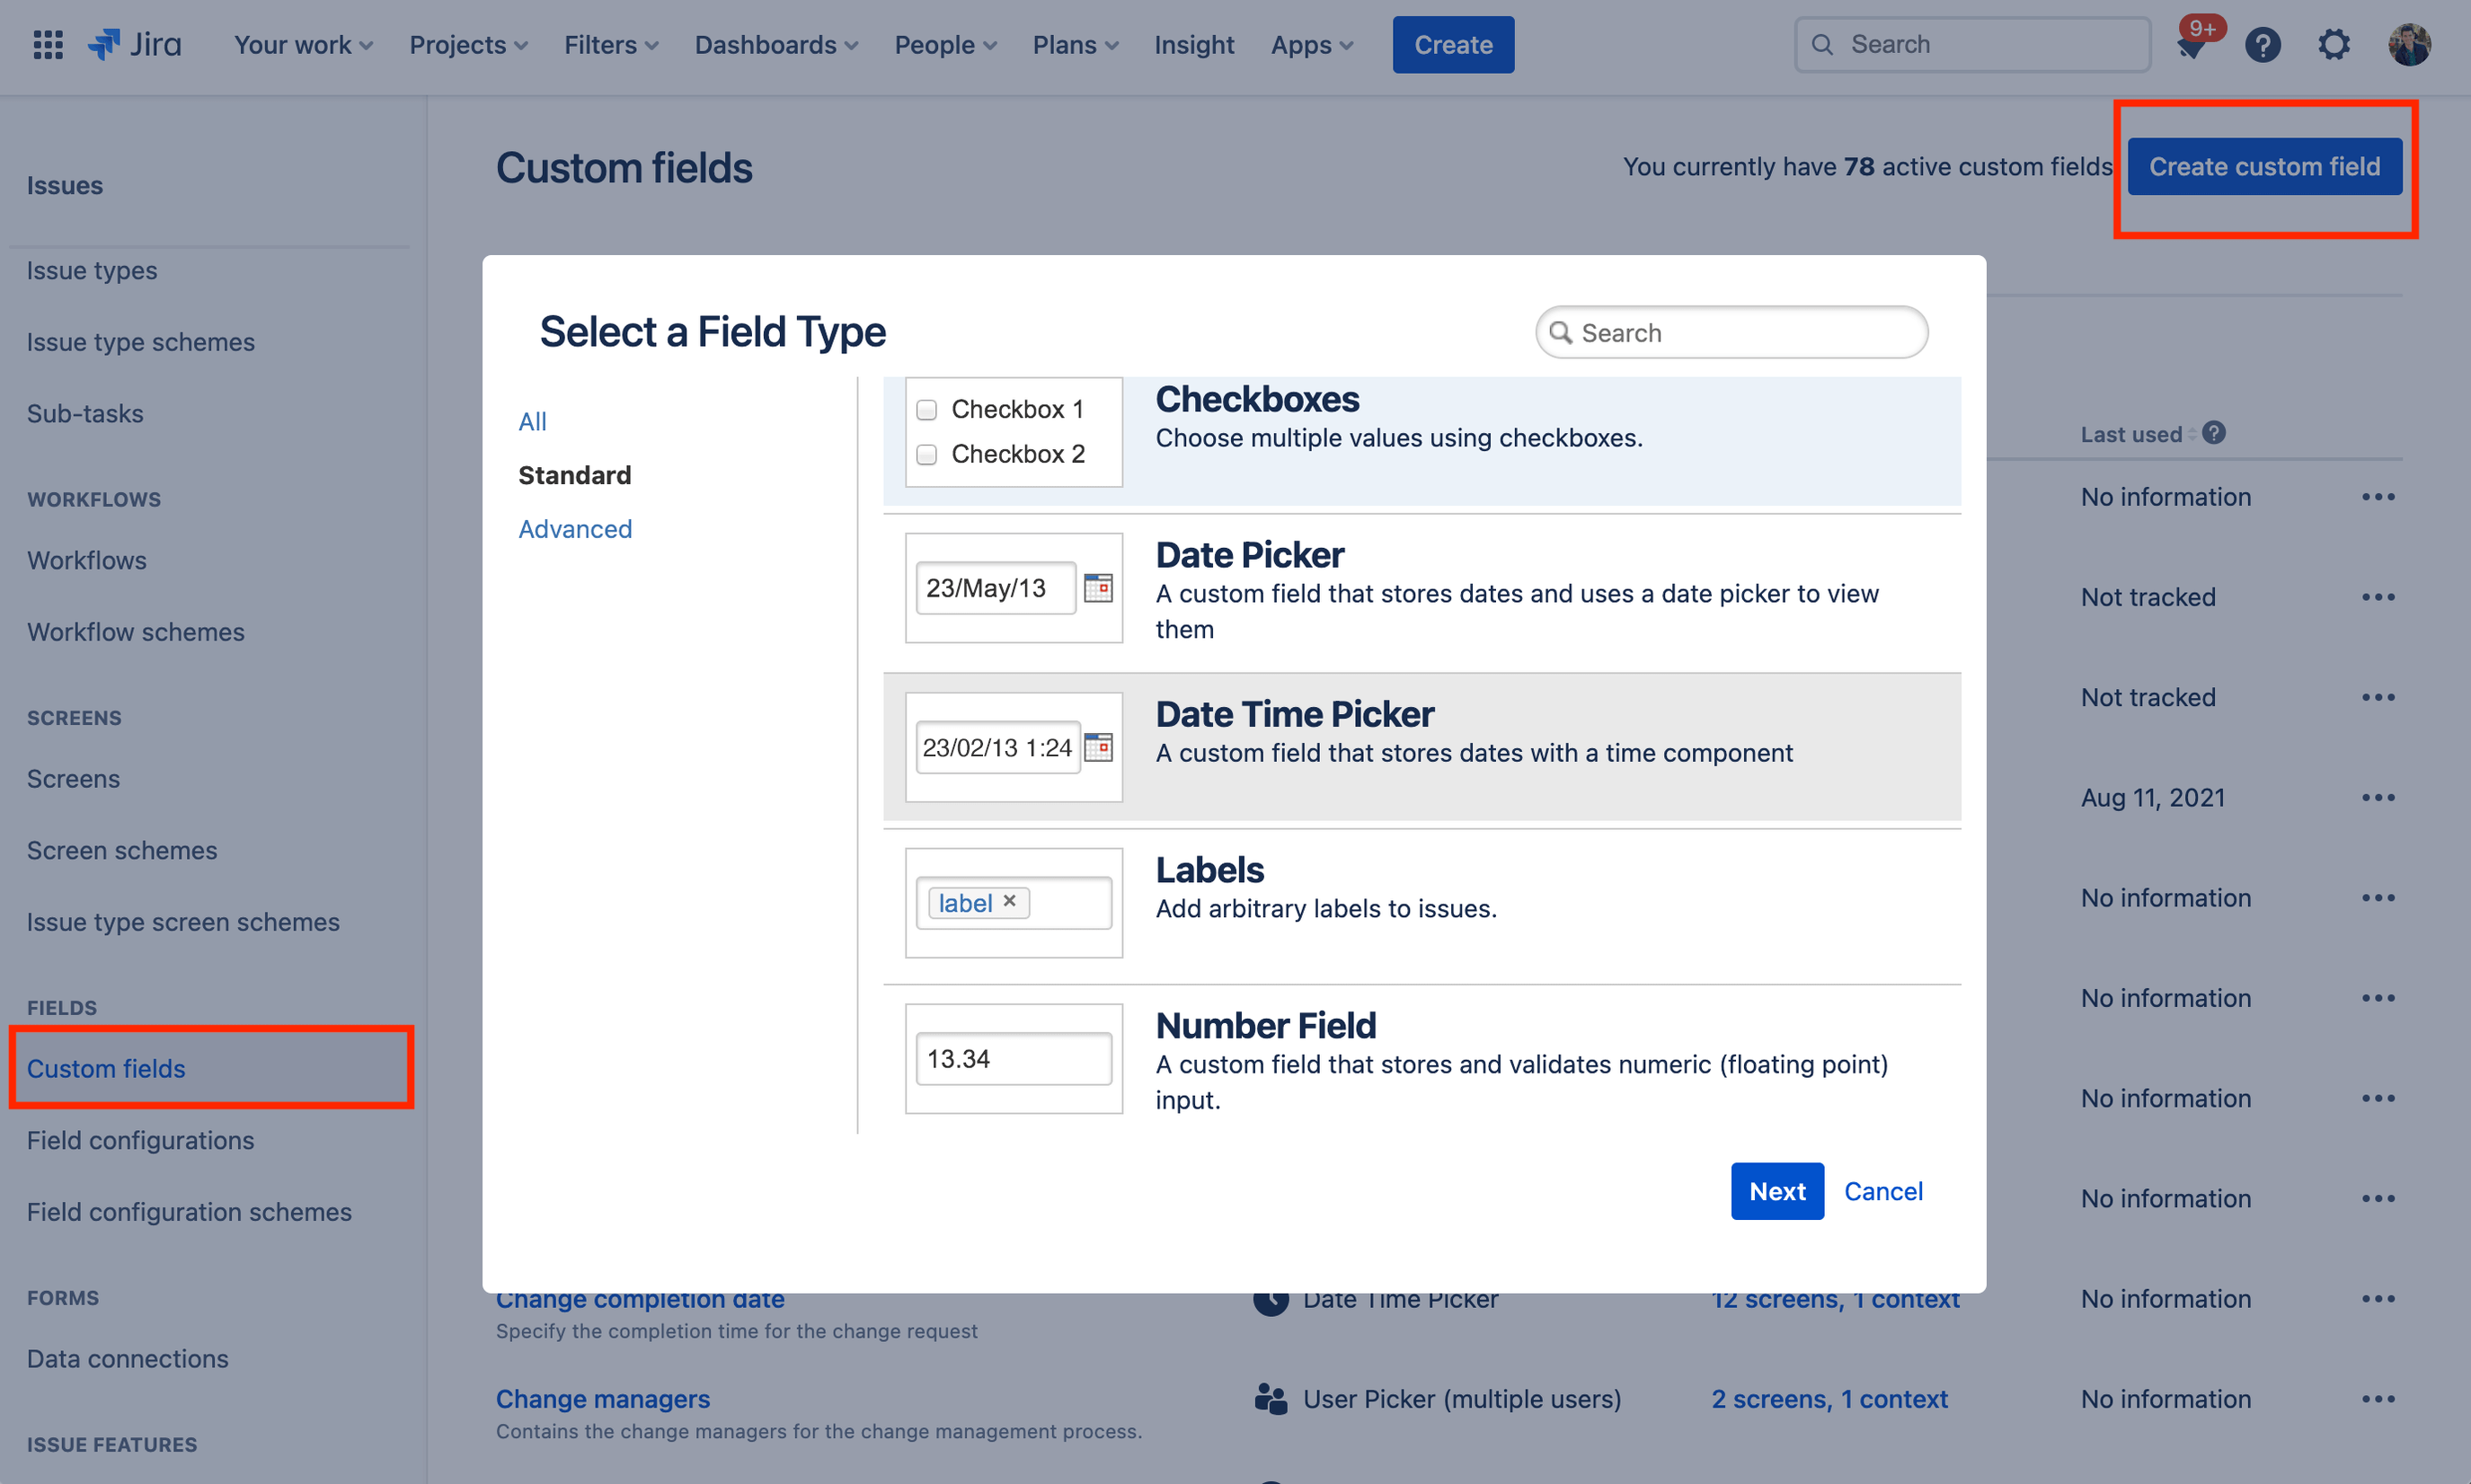The image size is (2471, 1484).
Task: Expand the Advanced field type category
Action: click(x=573, y=527)
